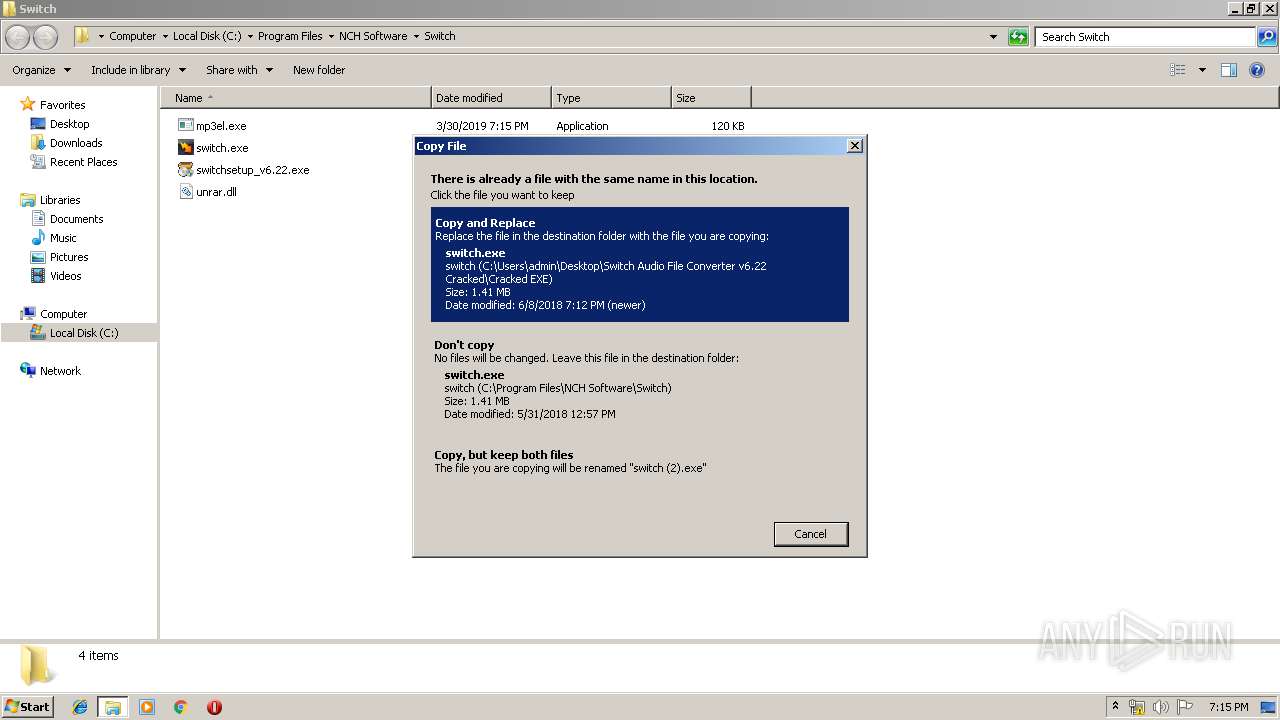Screen dimensions: 1280x720
Task: Open the volume speaker tray icon
Action: (x=1161, y=707)
